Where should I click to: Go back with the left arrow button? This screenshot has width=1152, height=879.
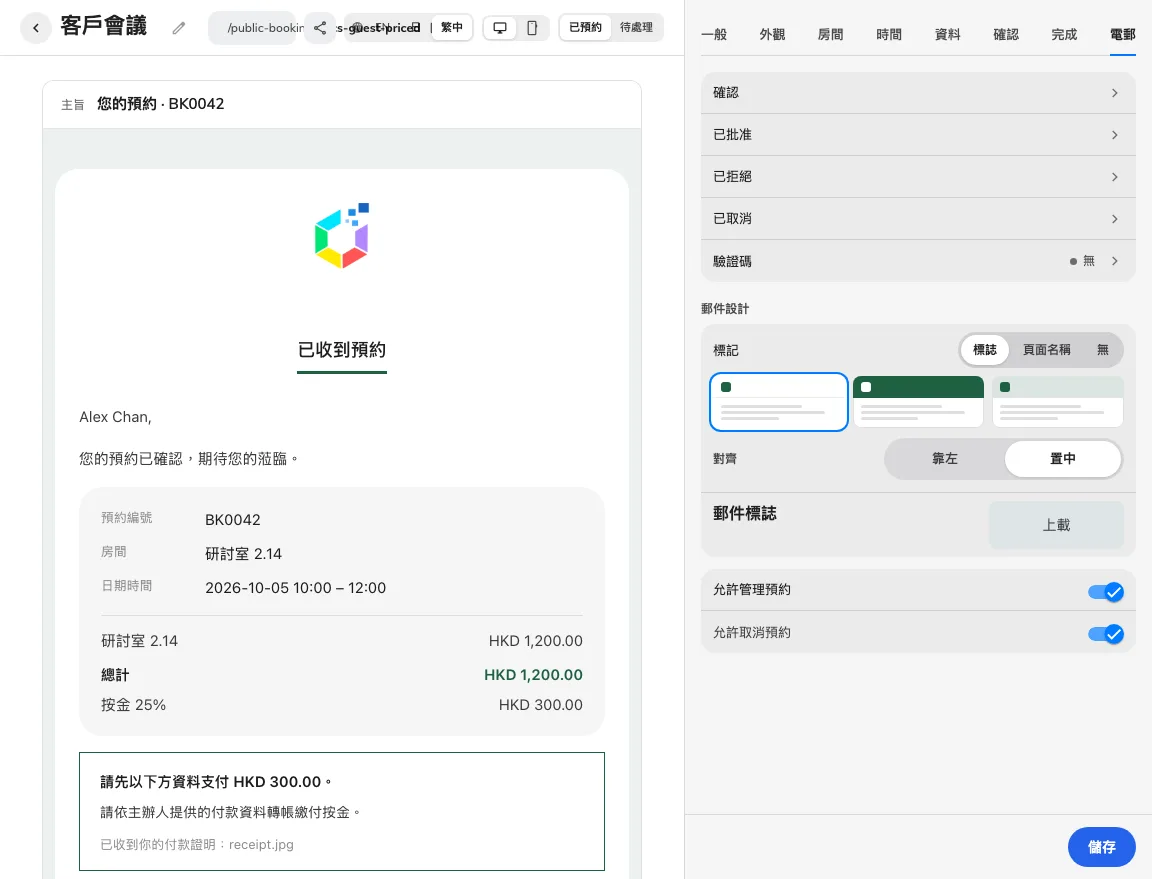point(35,28)
